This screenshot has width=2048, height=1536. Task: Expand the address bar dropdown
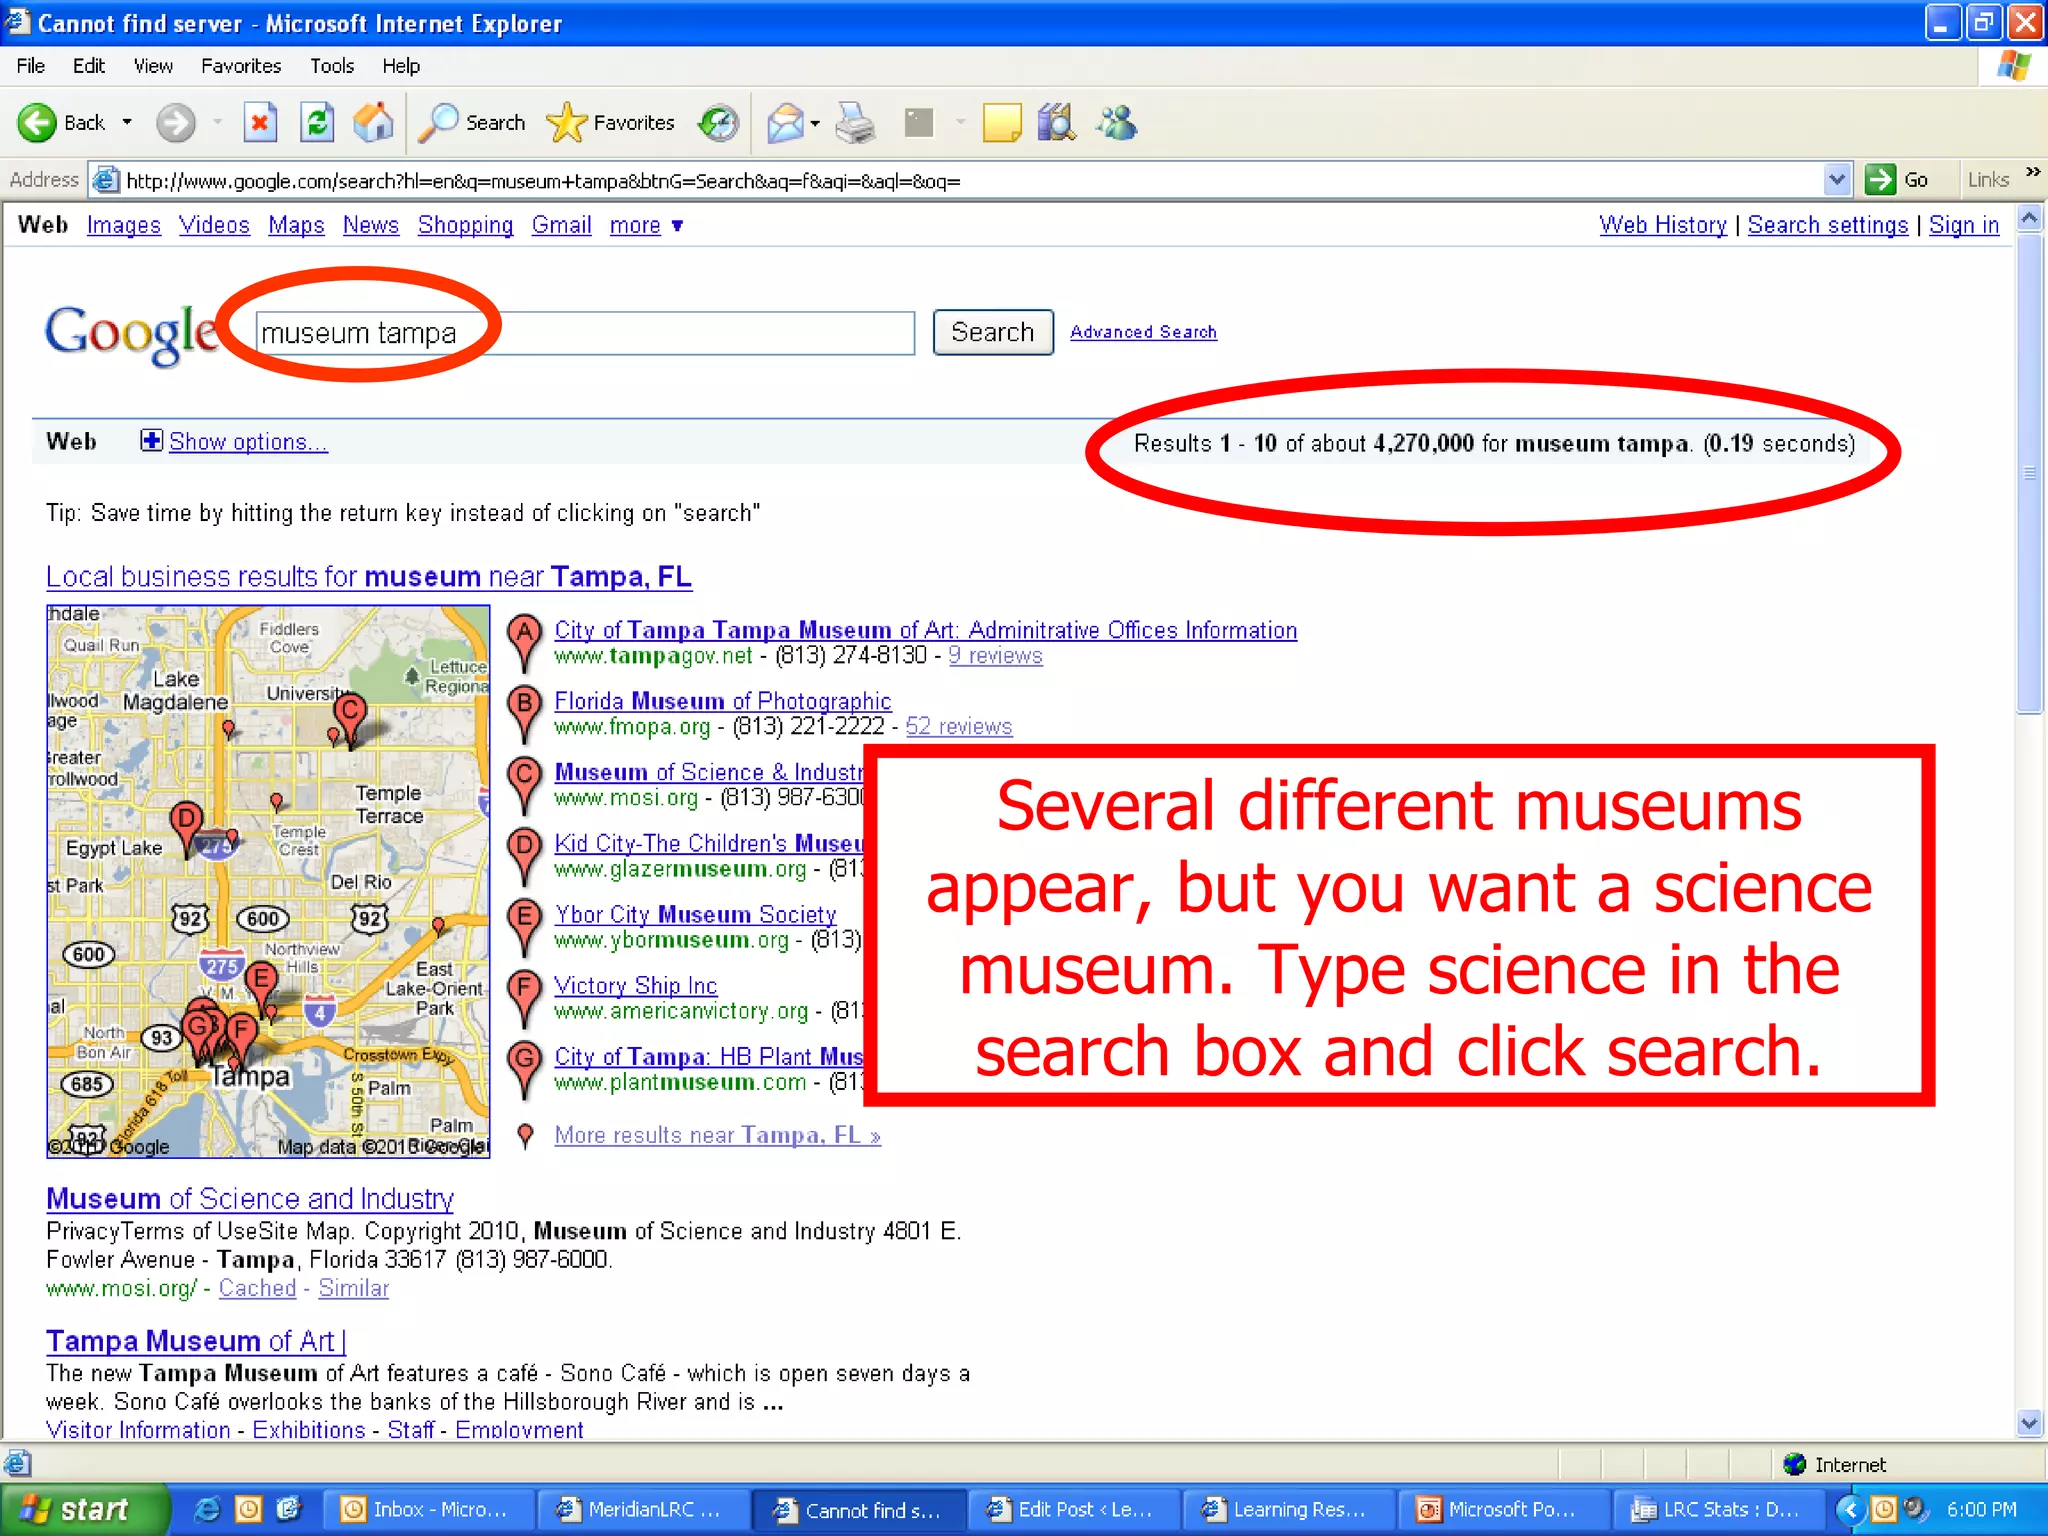point(1836,180)
